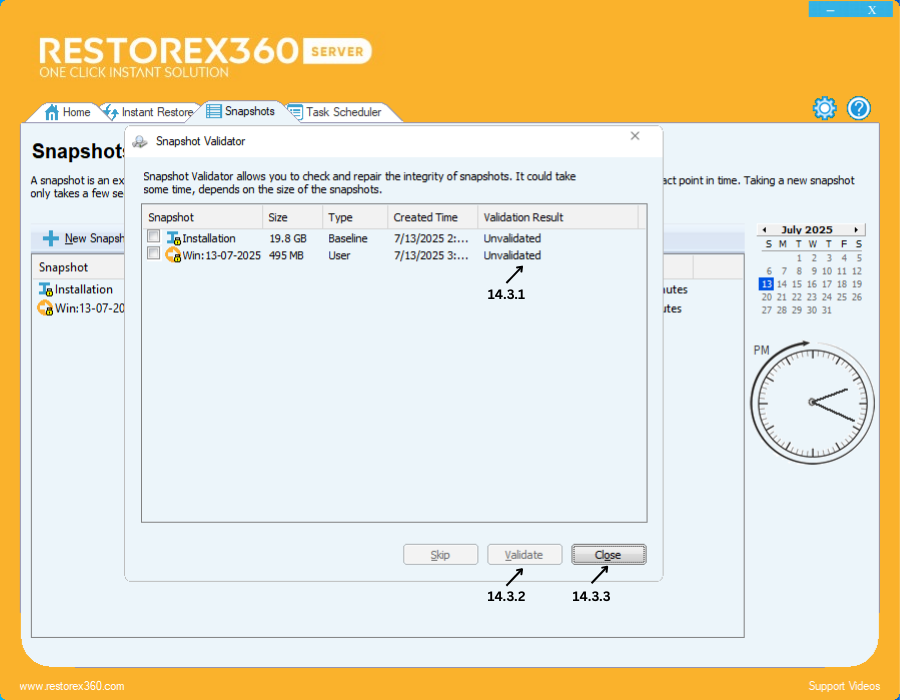Select the Installation name in Validator list
The height and width of the screenshot is (700, 900).
pos(209,238)
